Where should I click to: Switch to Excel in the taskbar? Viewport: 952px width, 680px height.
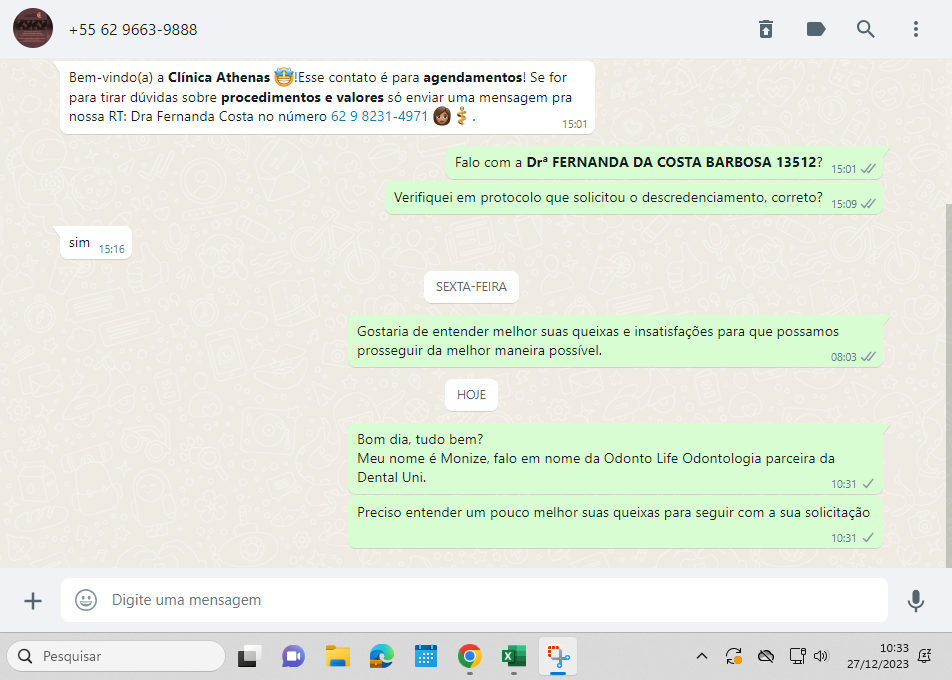[x=514, y=656]
